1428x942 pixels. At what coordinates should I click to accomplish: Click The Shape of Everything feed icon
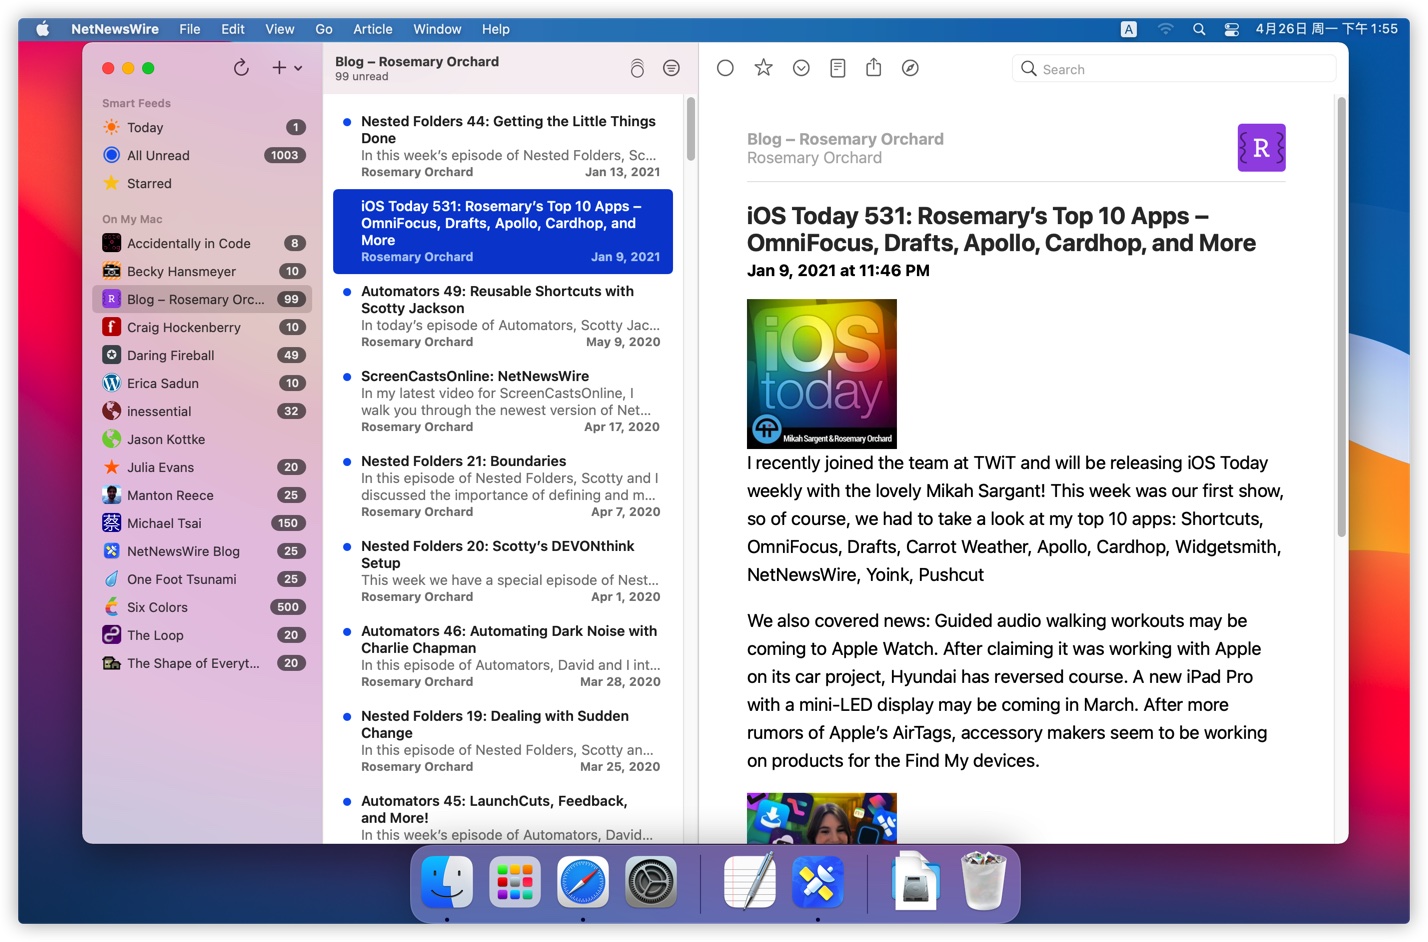[x=112, y=663]
